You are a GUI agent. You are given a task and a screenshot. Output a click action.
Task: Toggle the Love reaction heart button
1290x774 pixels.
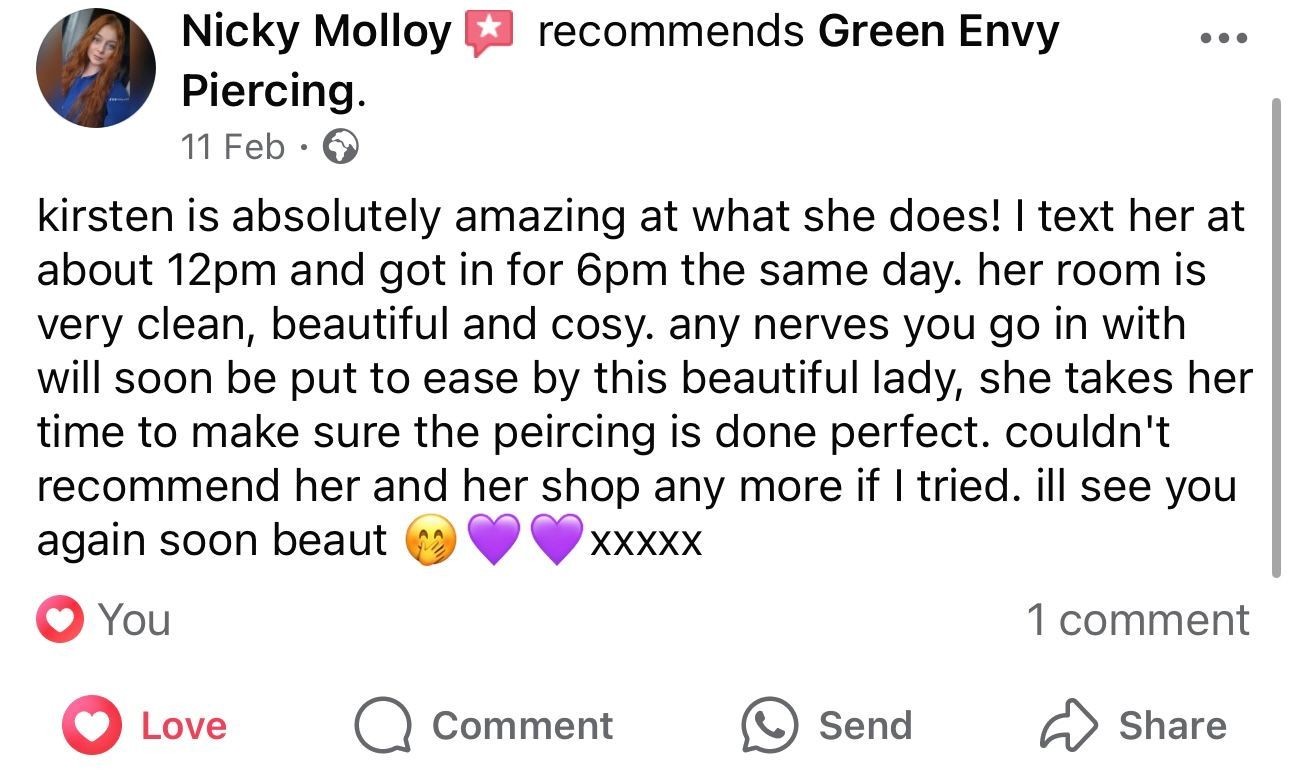91,725
